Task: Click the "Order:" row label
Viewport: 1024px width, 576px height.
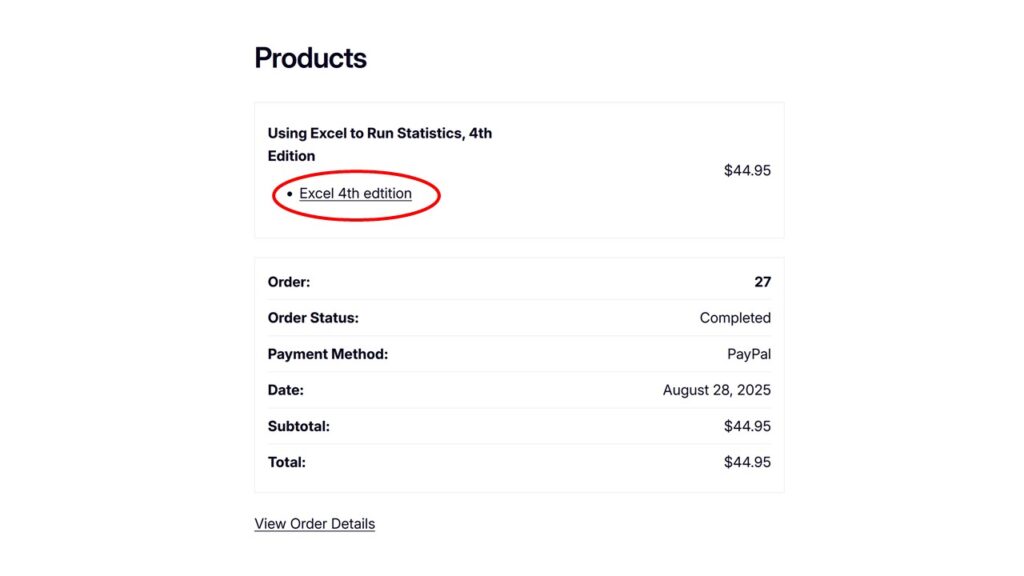Action: [289, 282]
